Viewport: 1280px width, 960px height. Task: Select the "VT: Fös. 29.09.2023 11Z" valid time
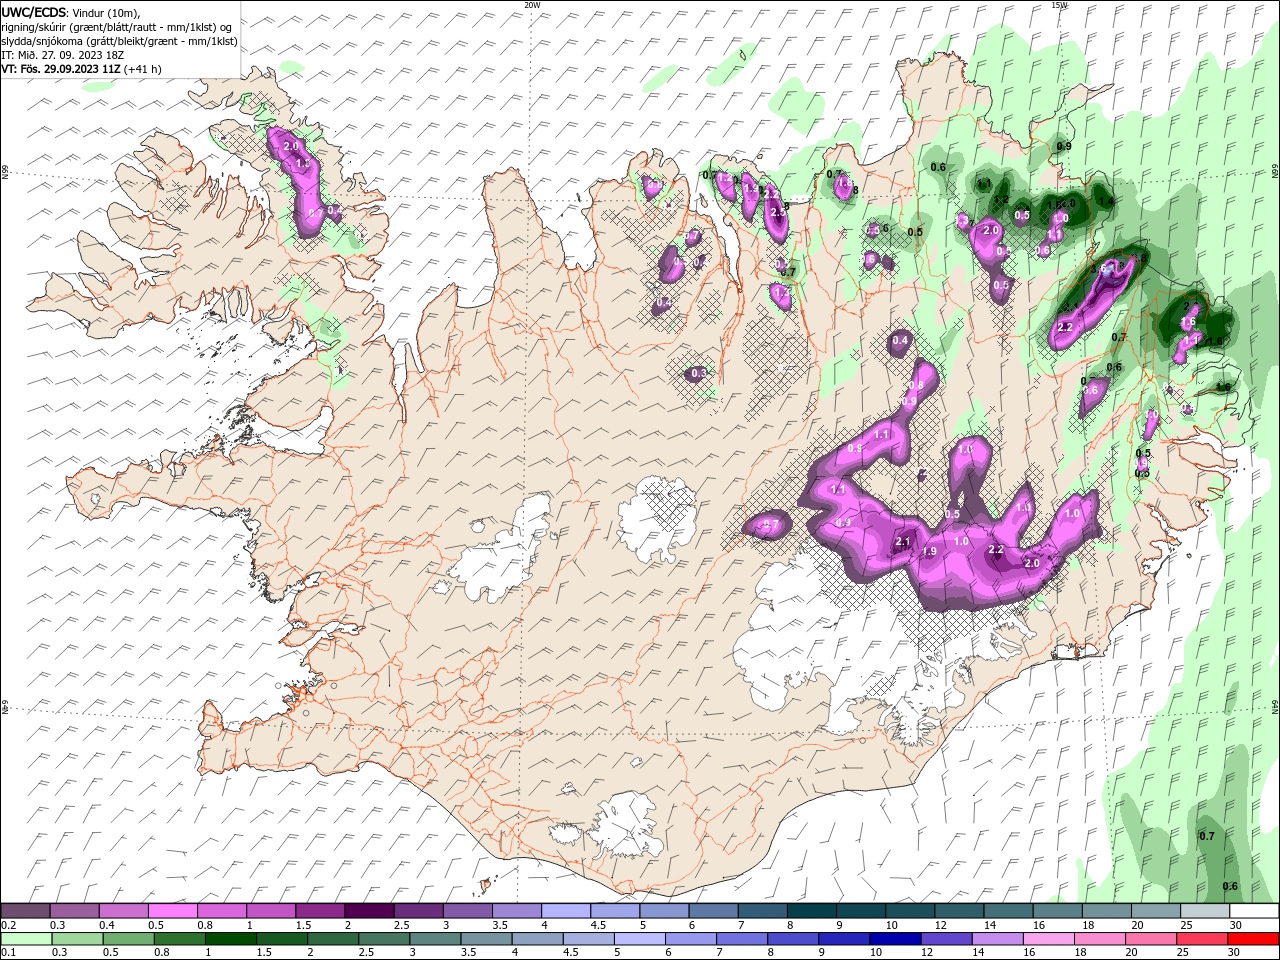[61, 69]
